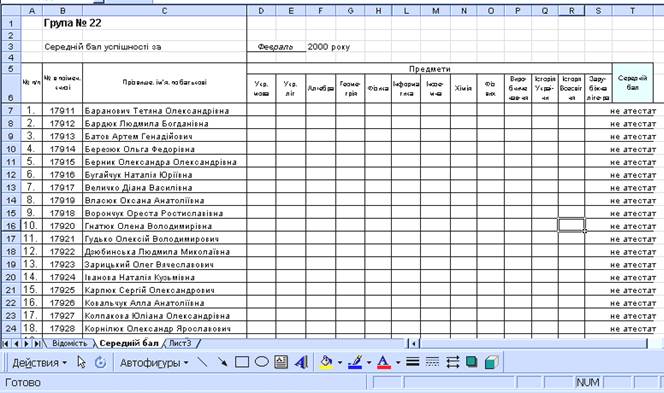Click the 'Хімія' subject header cell
664x393 pixels.
click(x=463, y=89)
